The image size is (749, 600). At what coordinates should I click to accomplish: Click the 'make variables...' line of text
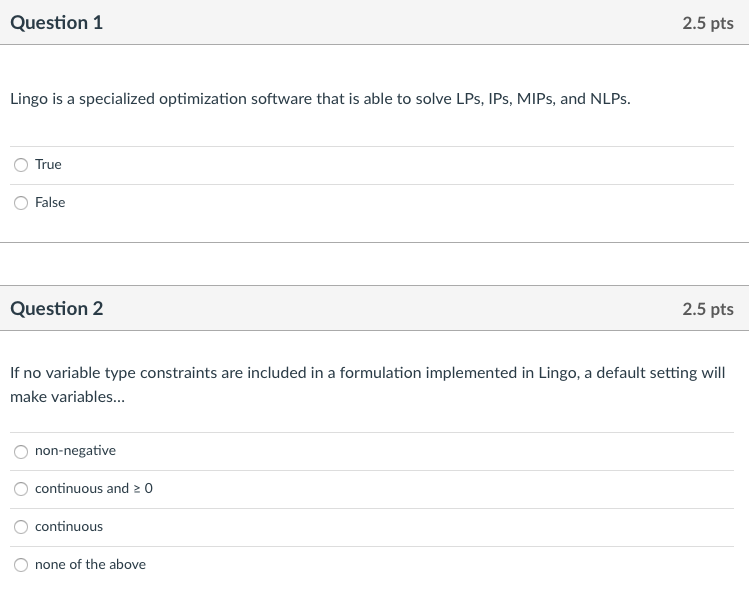click(60, 397)
